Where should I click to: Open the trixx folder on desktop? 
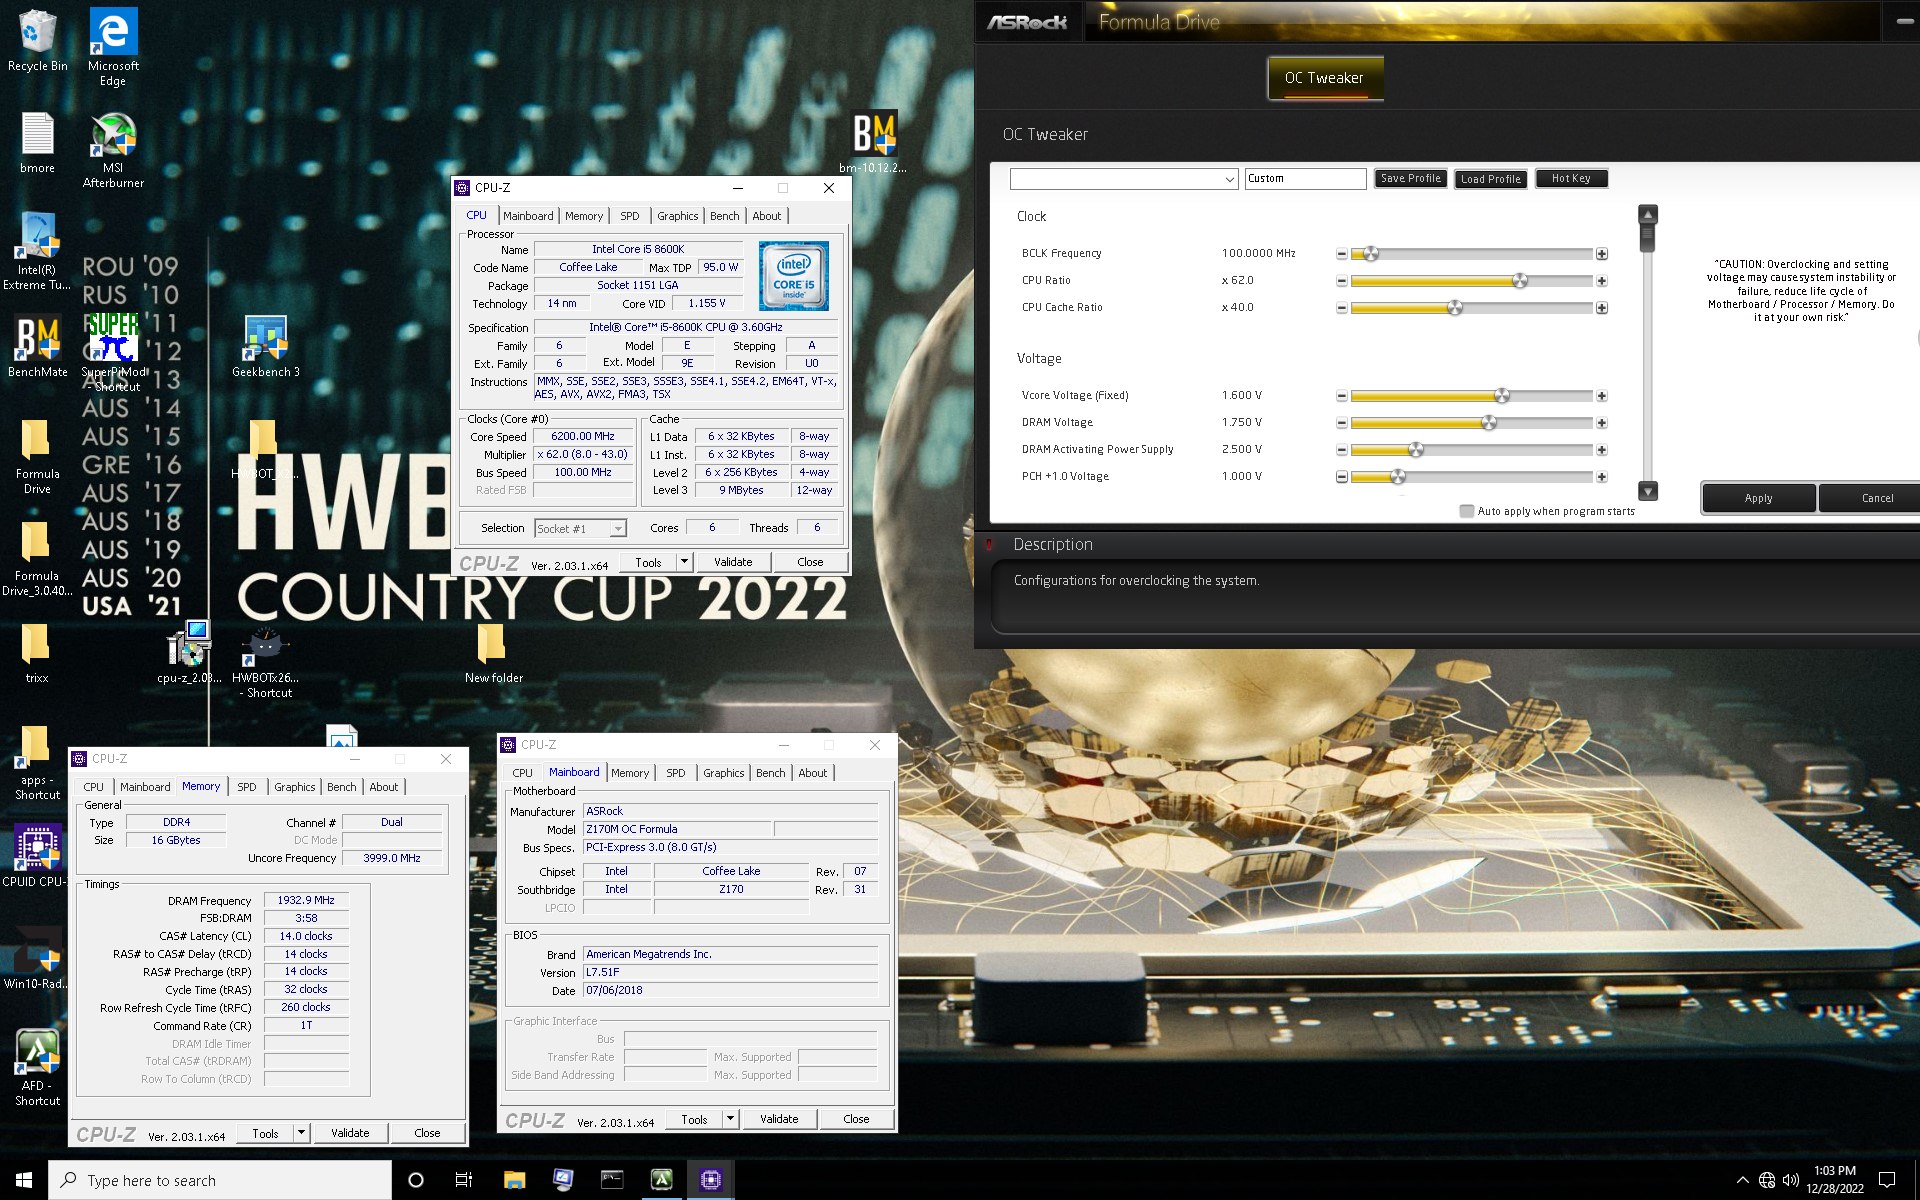click(x=37, y=653)
